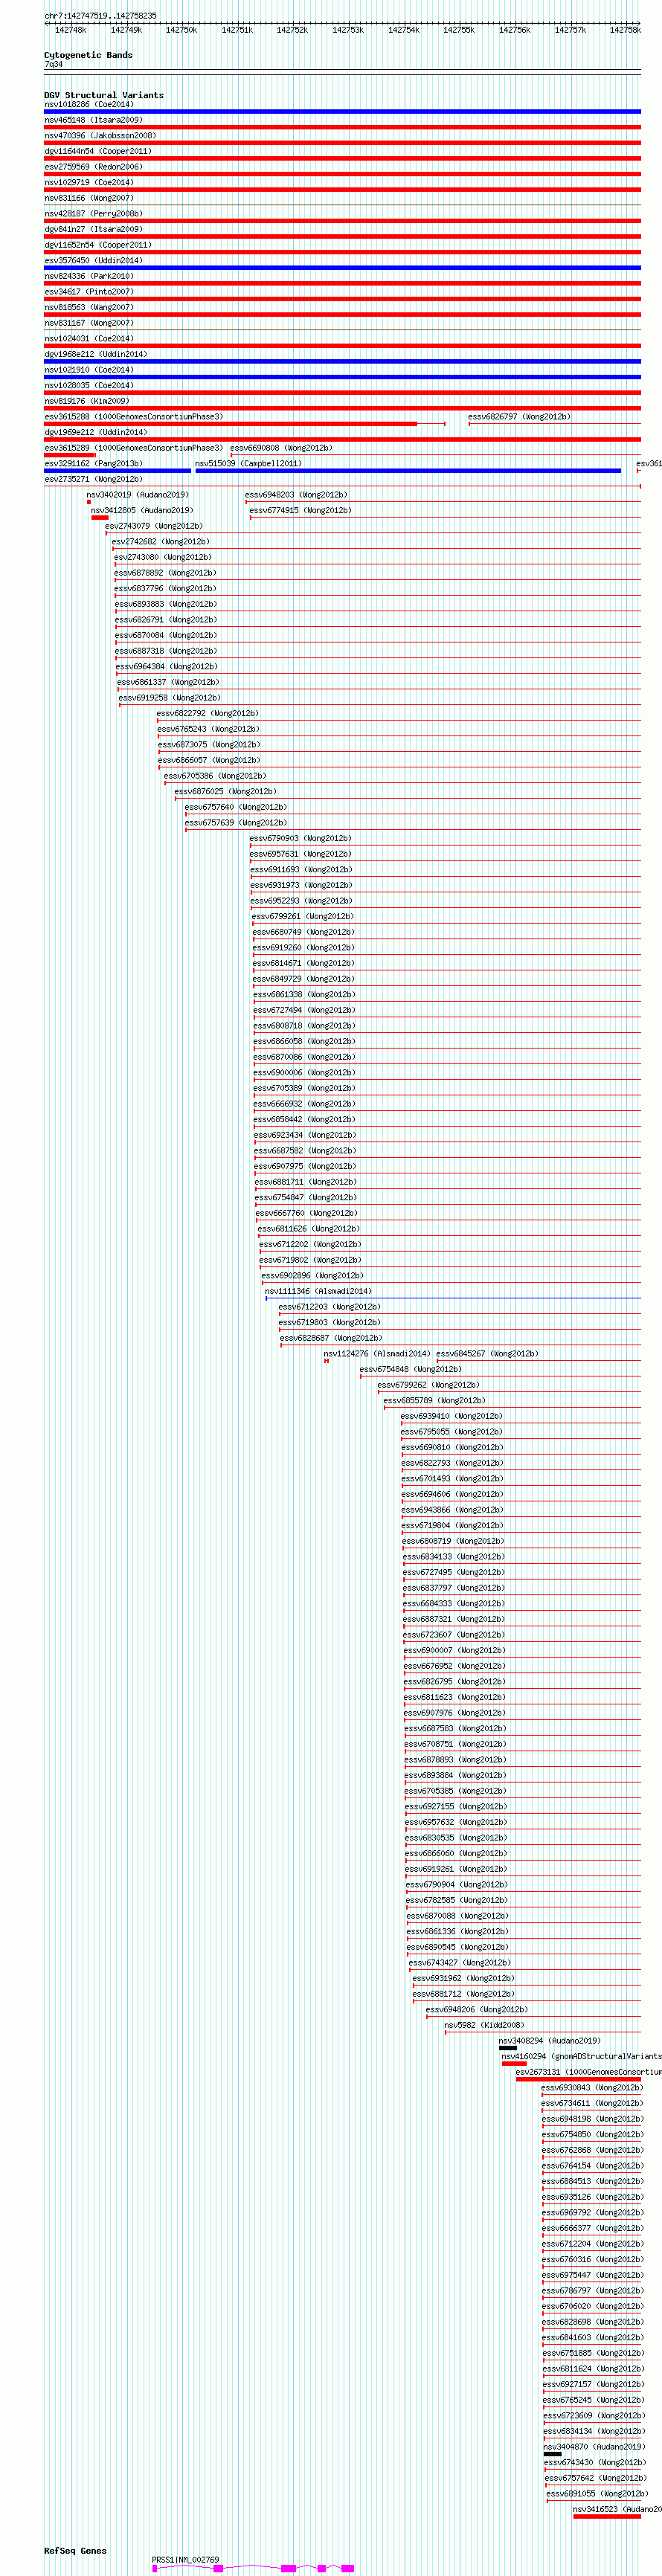Click the 142757k ruler tick label
This screenshot has height=2576, width=662.
(570, 30)
